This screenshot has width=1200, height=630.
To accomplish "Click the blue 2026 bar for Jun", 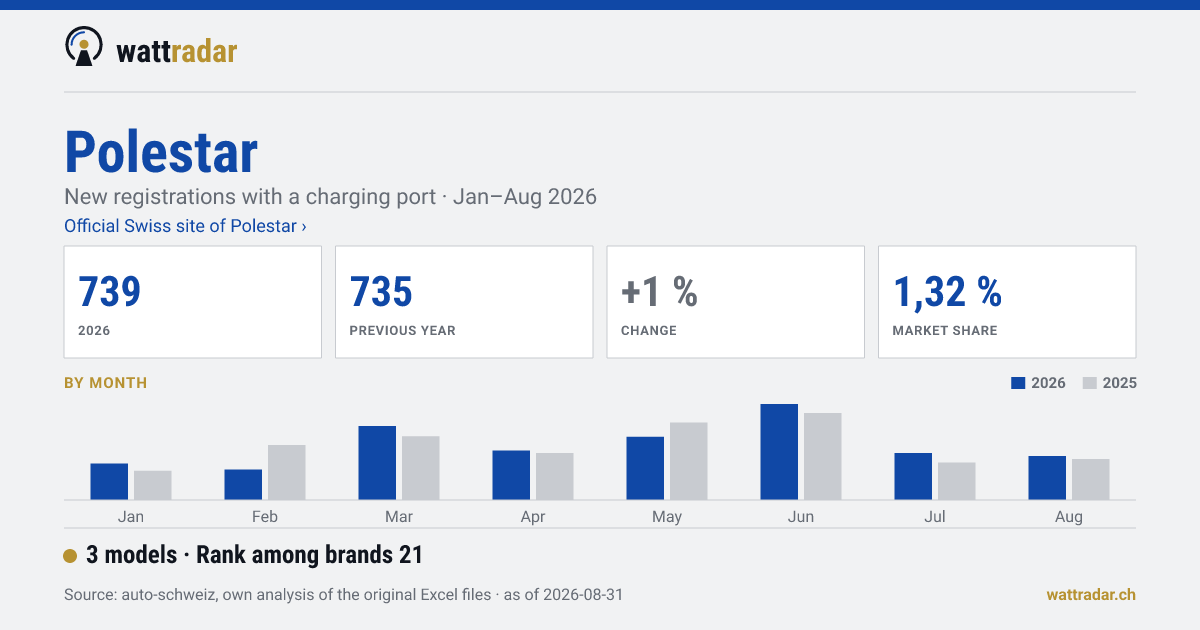I will [779, 451].
